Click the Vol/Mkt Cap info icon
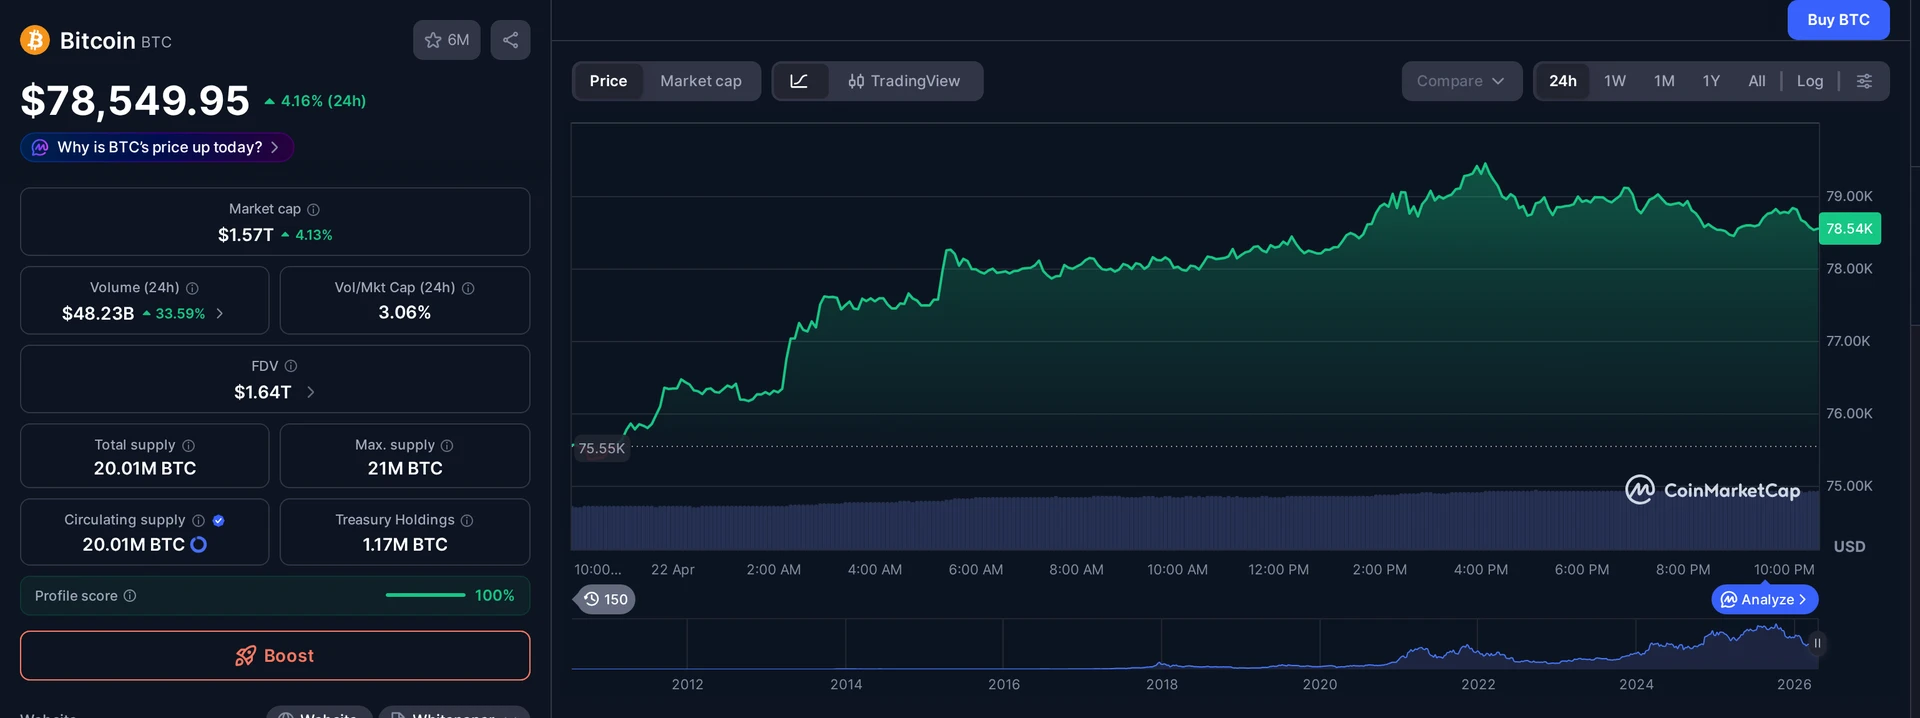The height and width of the screenshot is (718, 1920). click(468, 288)
